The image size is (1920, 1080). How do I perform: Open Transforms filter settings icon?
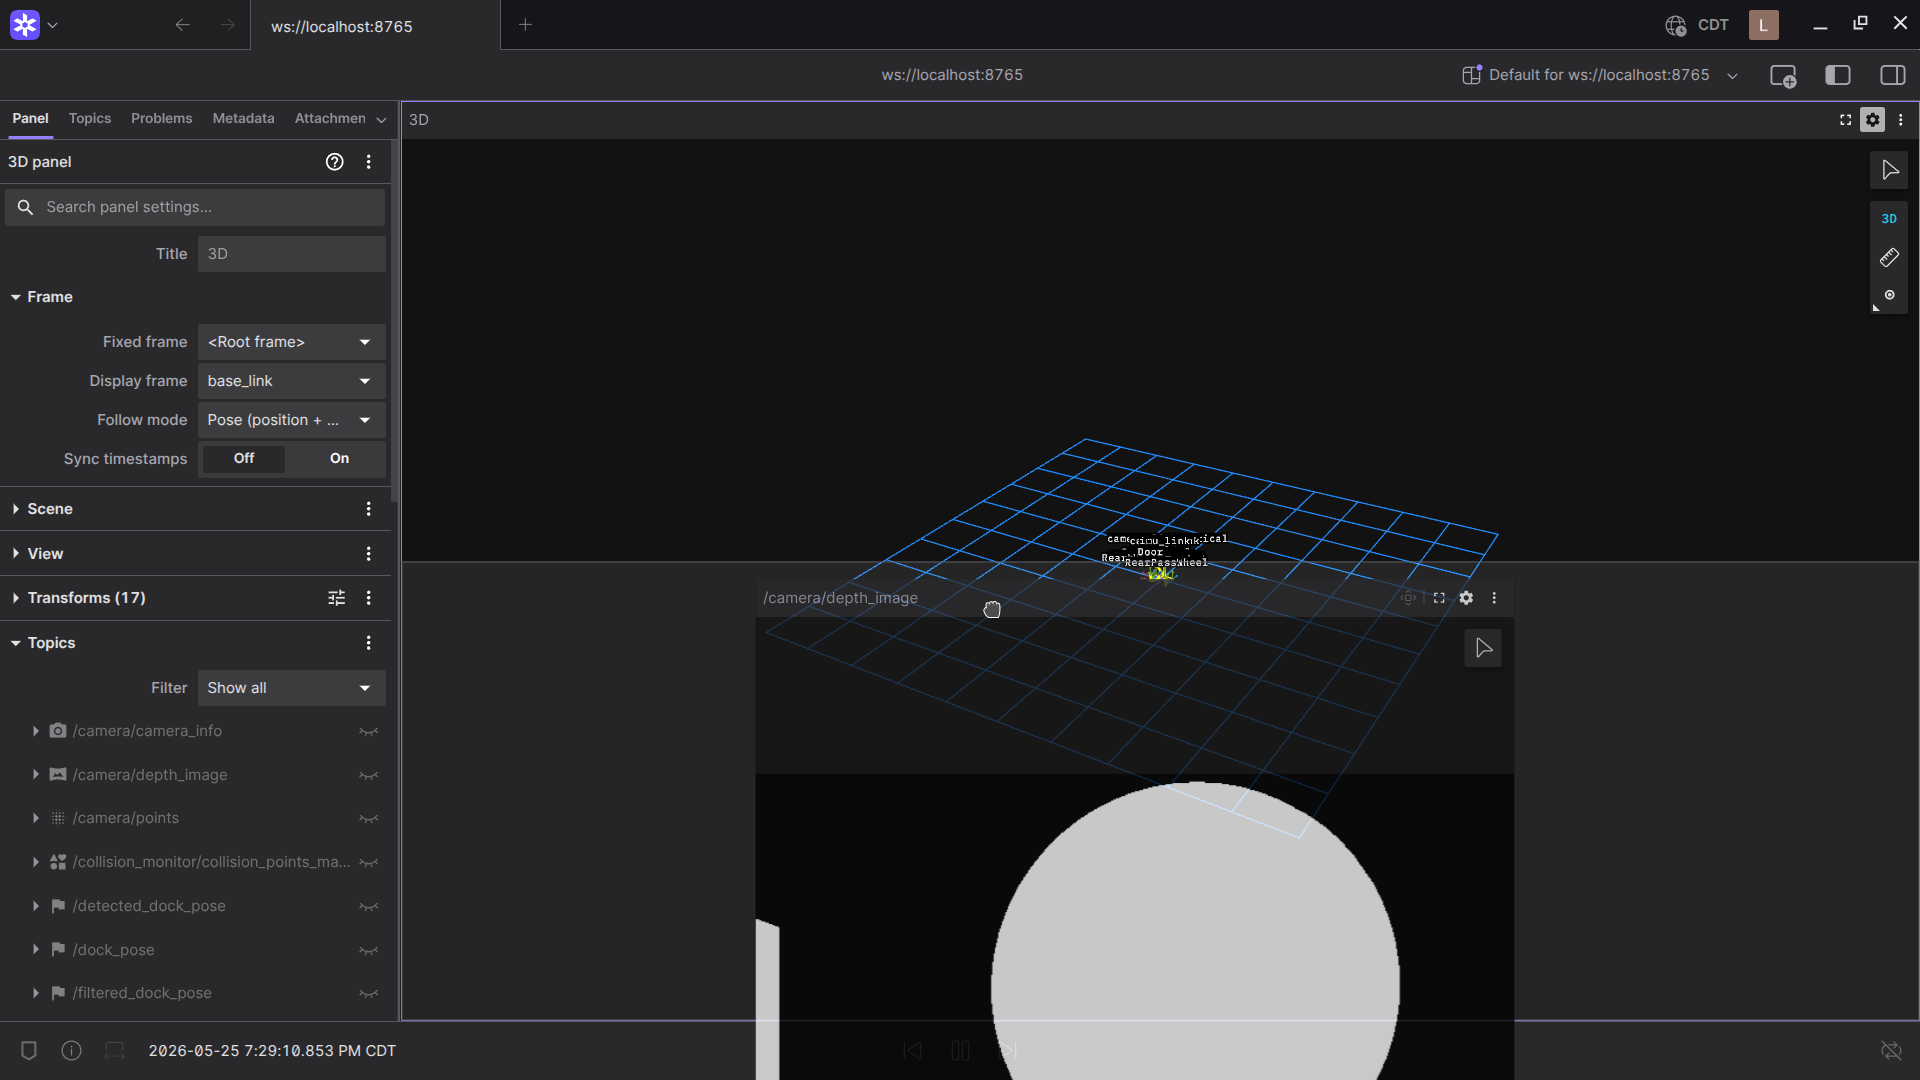[x=337, y=598]
